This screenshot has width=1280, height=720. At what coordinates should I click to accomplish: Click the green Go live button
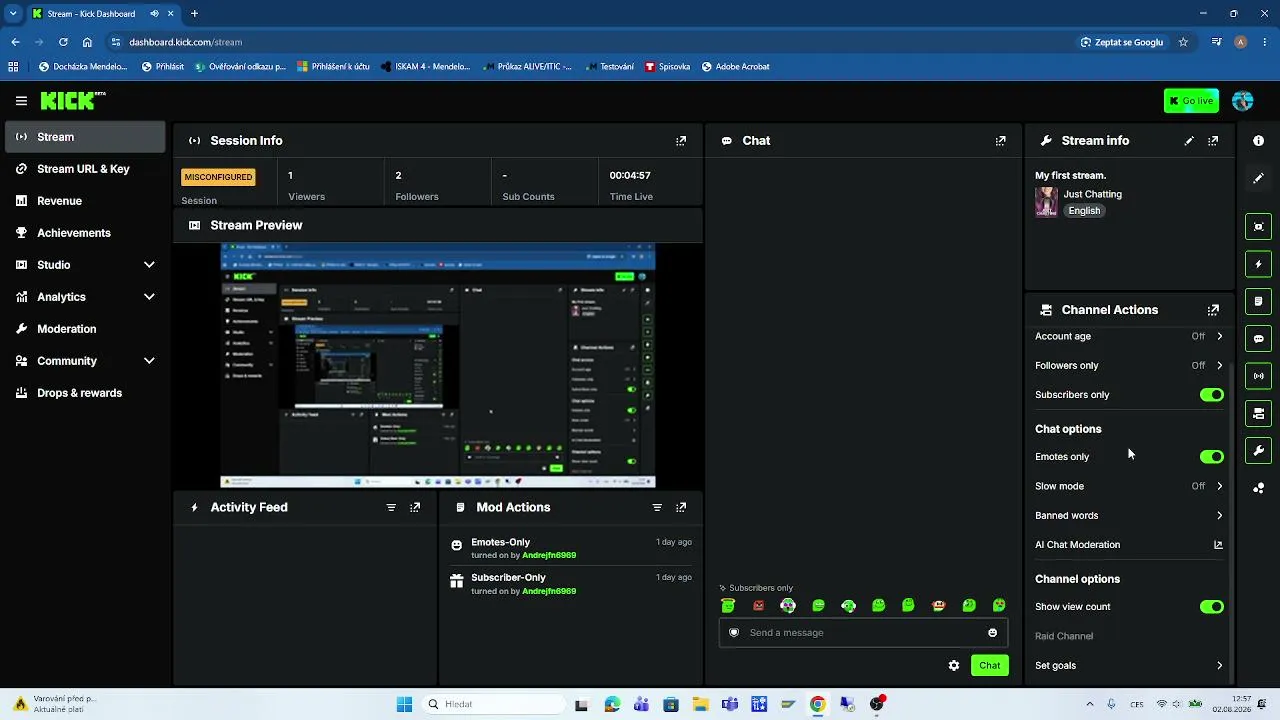pos(1191,101)
